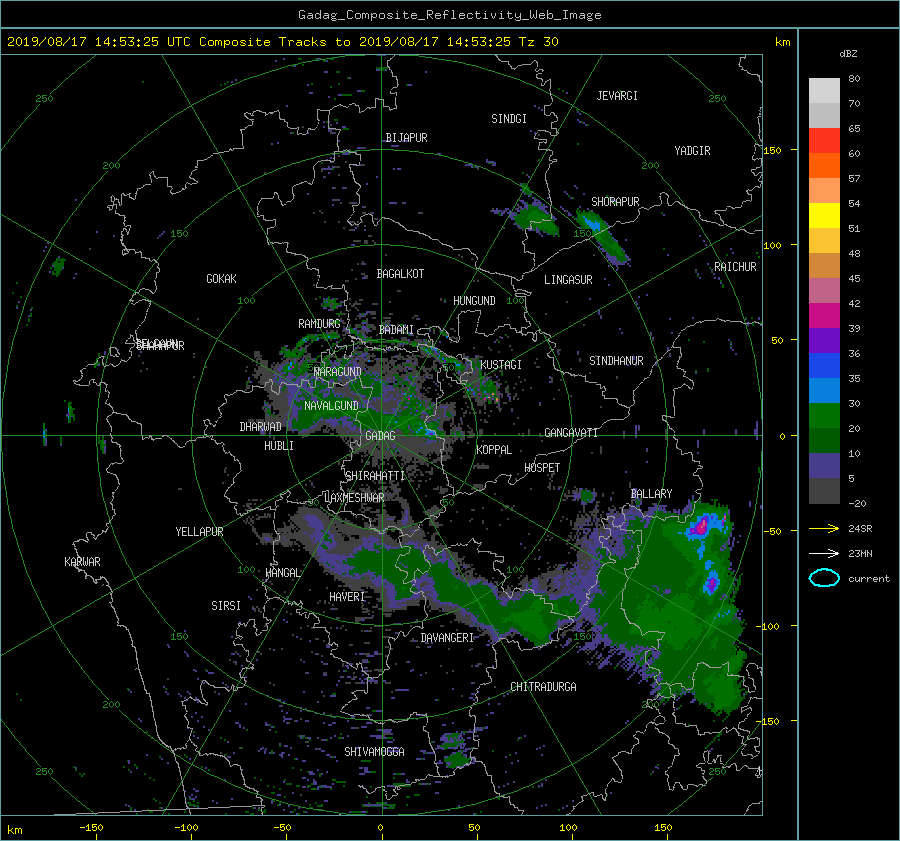Image resolution: width=900 pixels, height=841 pixels.
Task: Click the KUSTAGI city label
Action: click(x=501, y=365)
